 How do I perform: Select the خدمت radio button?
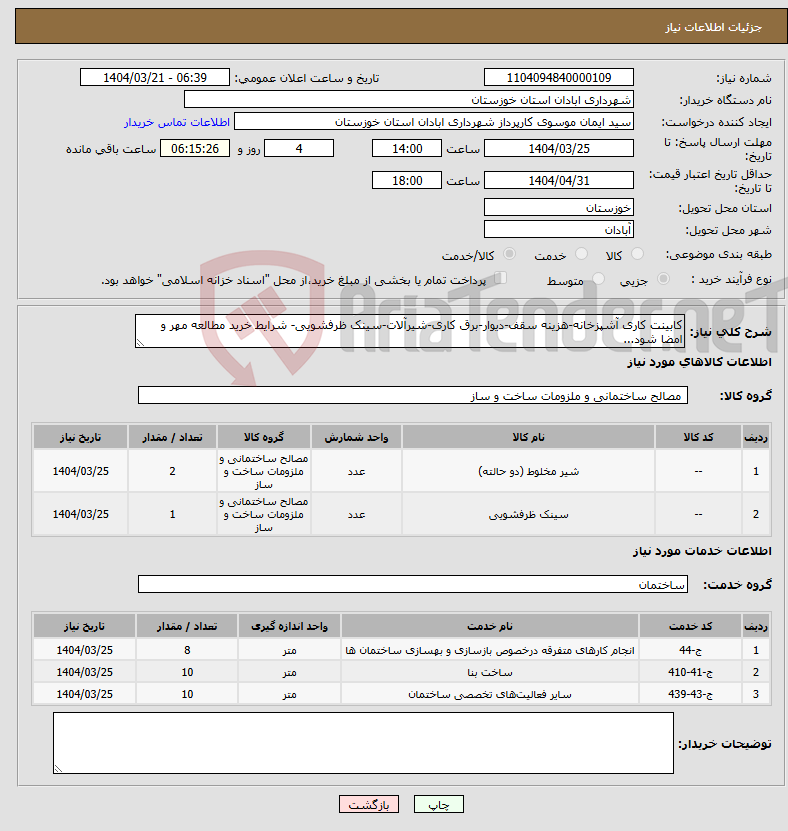(582, 254)
